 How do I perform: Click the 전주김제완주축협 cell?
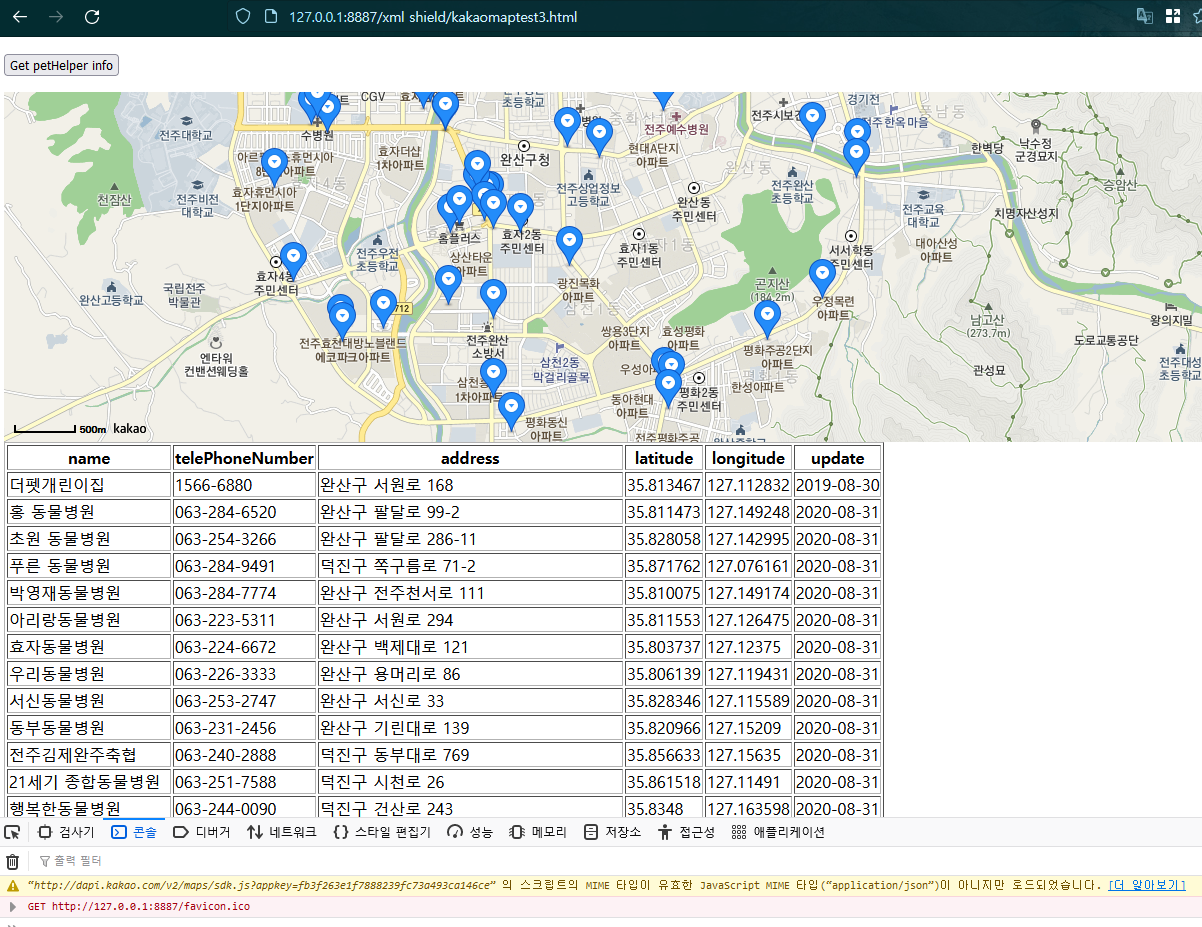[x=89, y=755]
